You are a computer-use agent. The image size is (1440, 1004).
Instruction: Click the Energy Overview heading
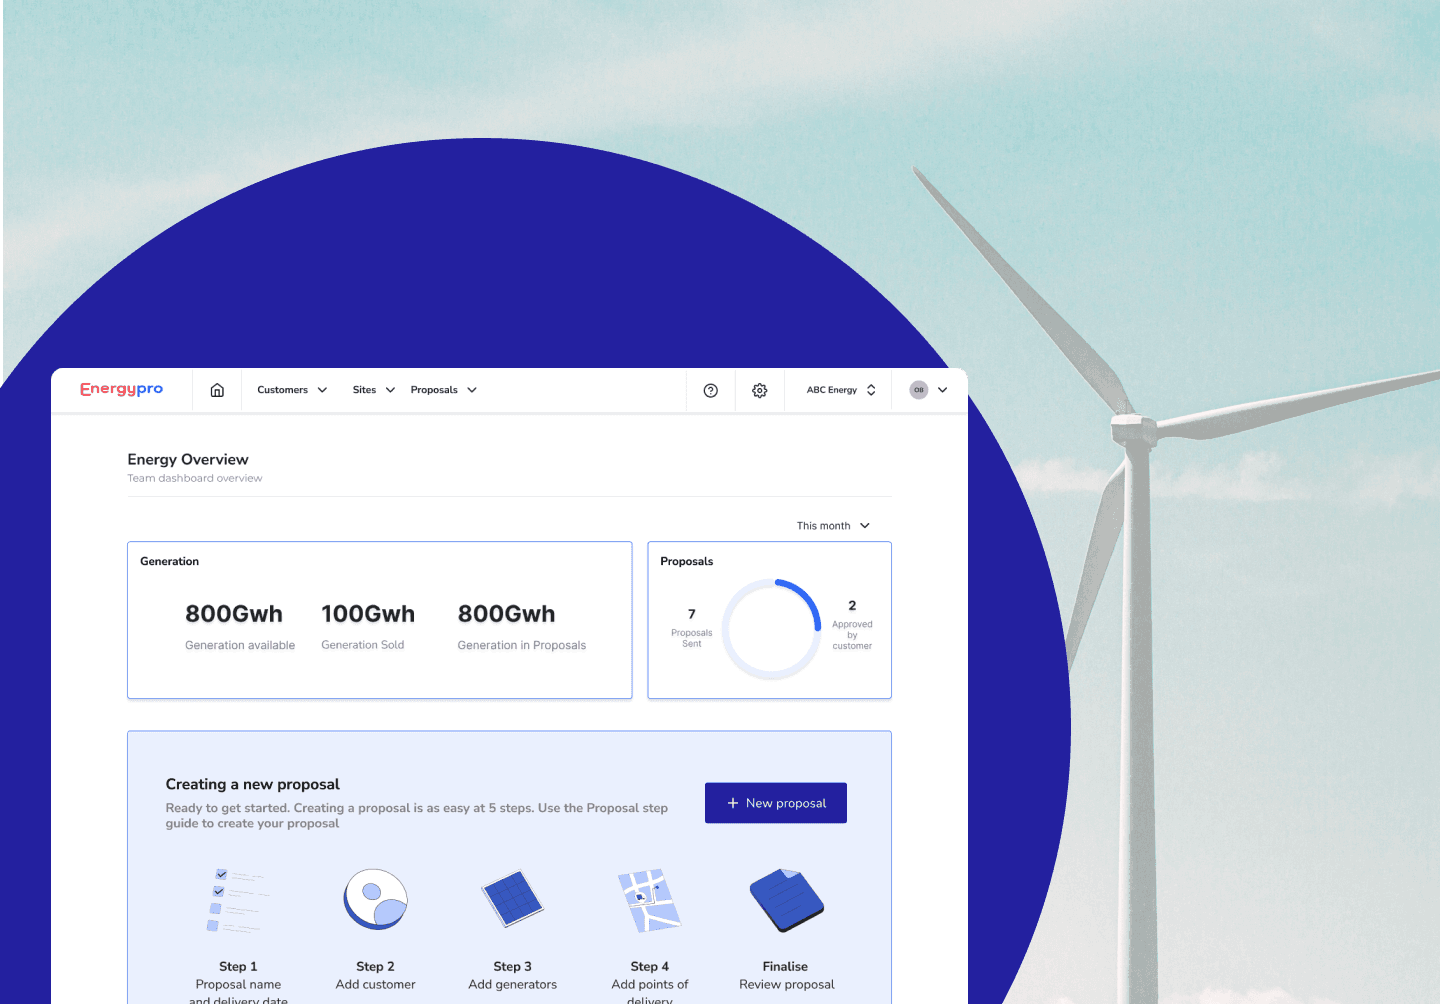(x=188, y=460)
